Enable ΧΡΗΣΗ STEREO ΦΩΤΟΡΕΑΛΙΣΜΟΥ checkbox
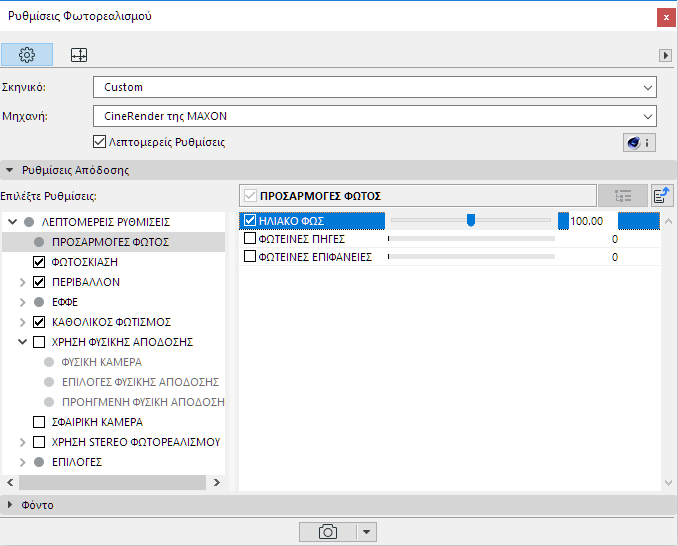Screen dimensions: 678x546 39,442
